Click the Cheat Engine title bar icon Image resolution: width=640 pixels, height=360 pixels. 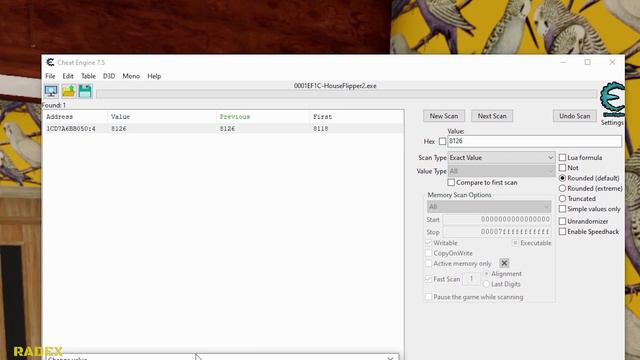(x=50, y=62)
